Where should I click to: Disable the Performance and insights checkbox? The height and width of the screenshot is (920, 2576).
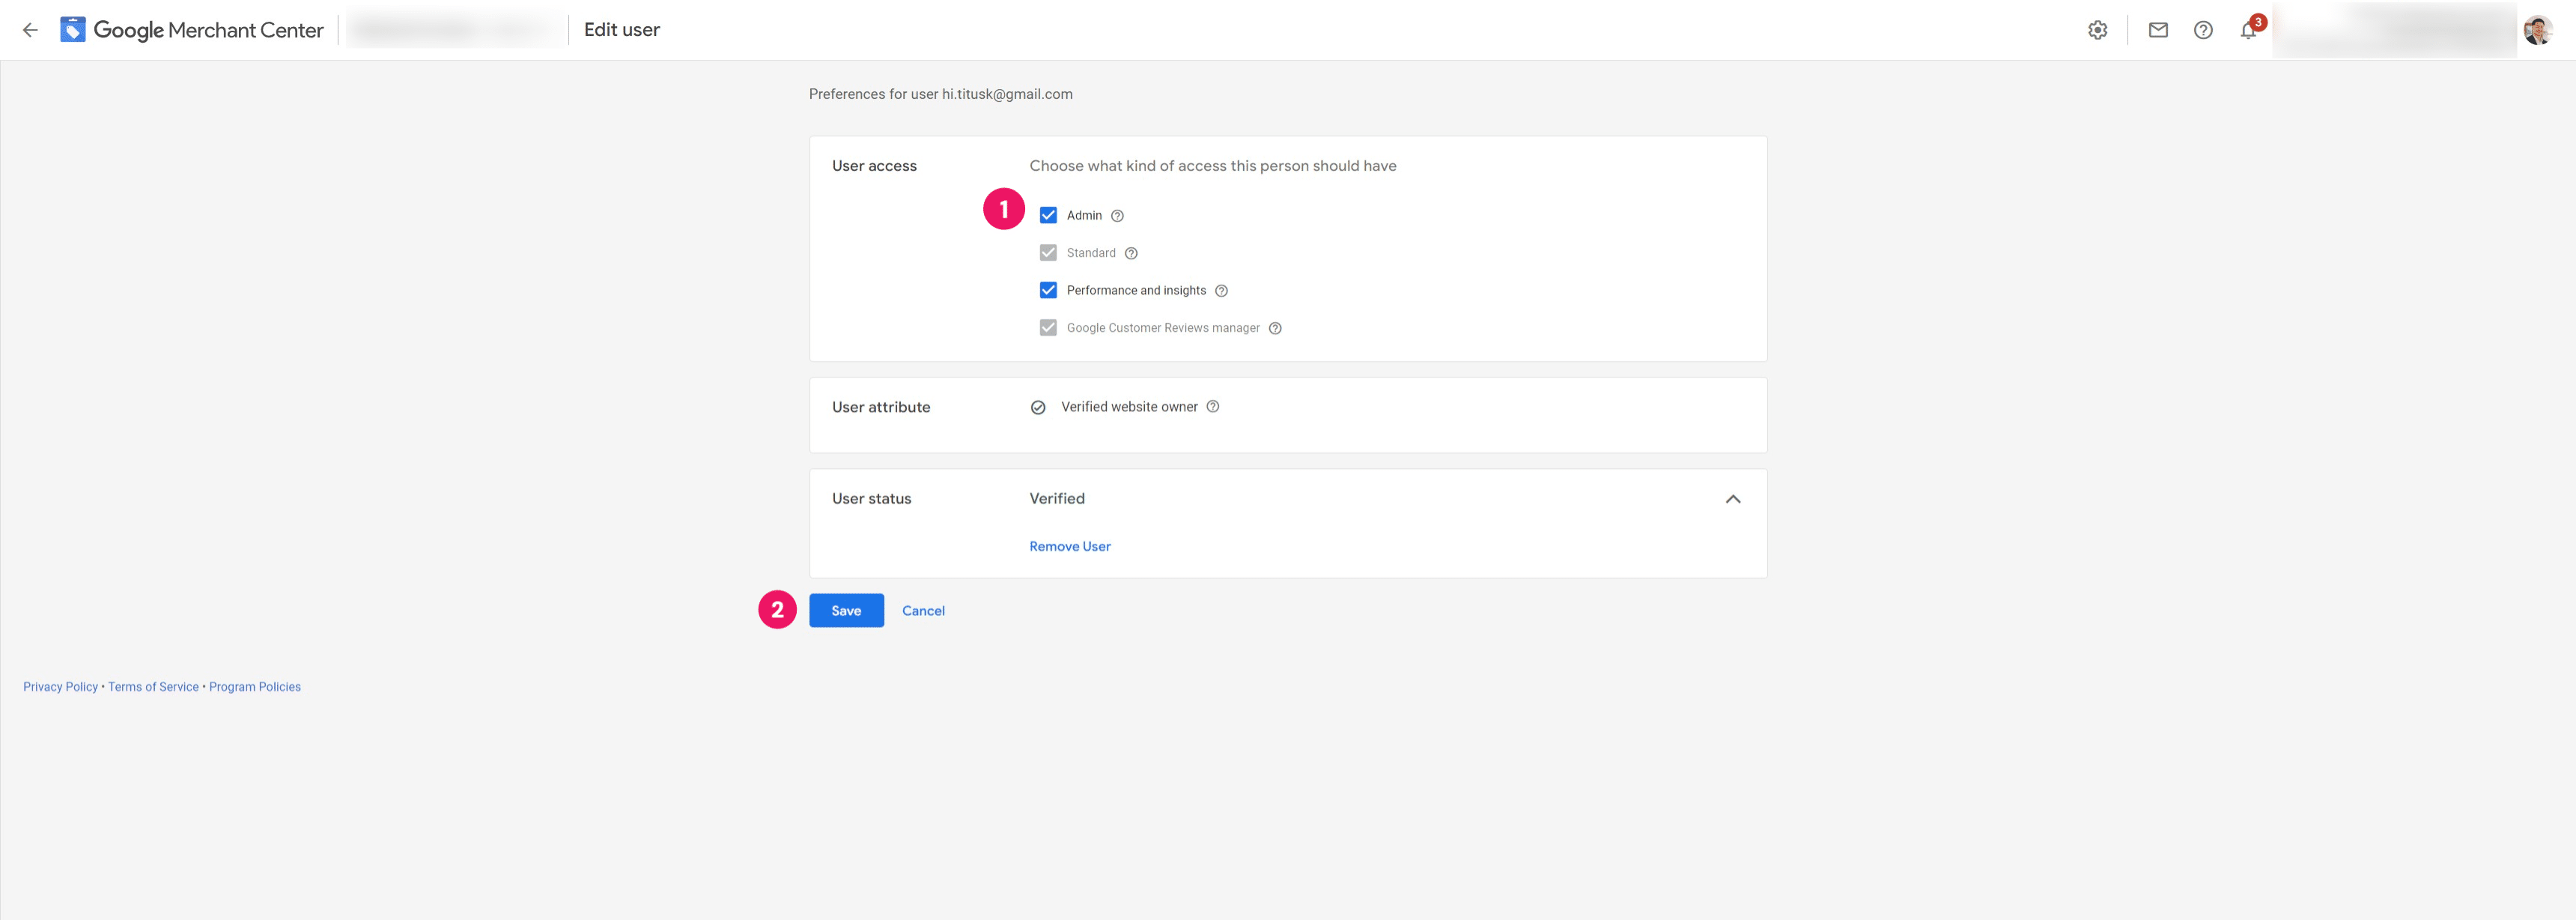point(1047,290)
